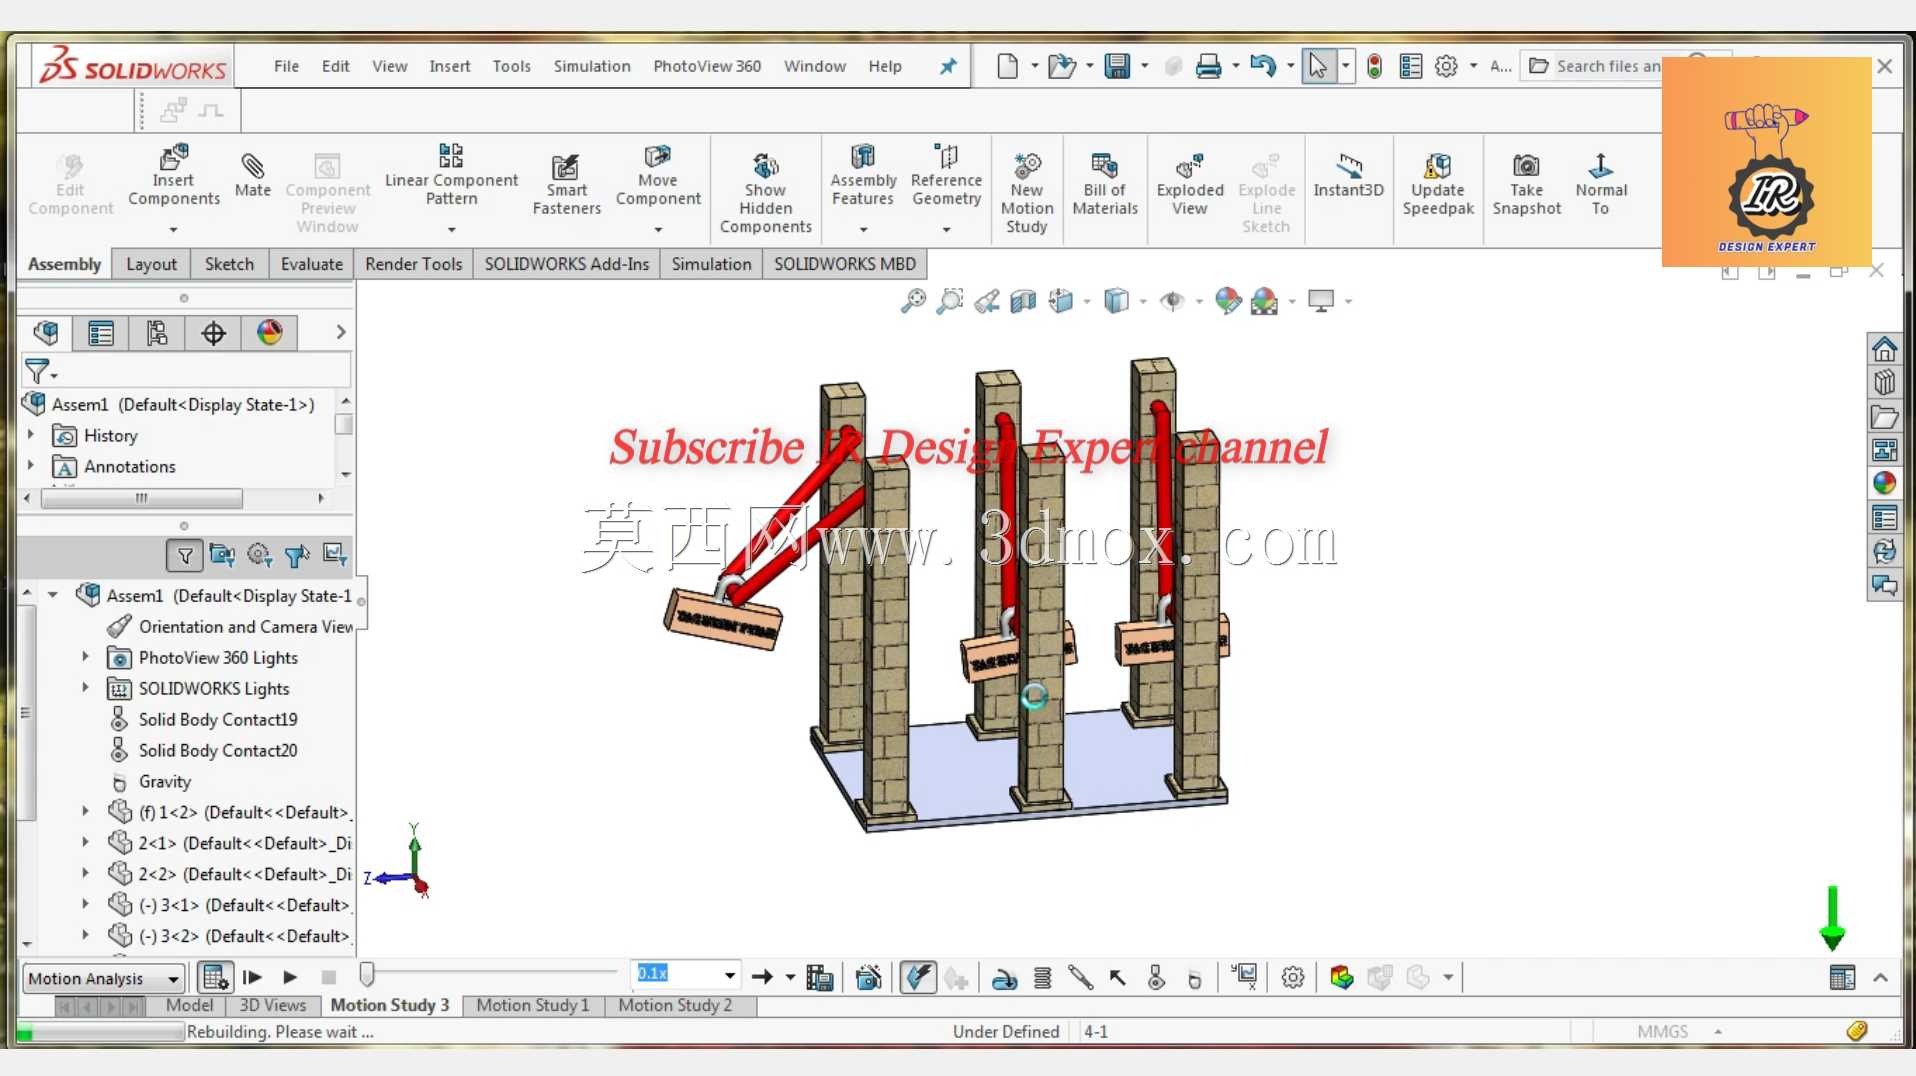Open Hide/Show Items dropdown arrow
Image resolution: width=1916 pixels, height=1076 pixels.
point(1198,301)
